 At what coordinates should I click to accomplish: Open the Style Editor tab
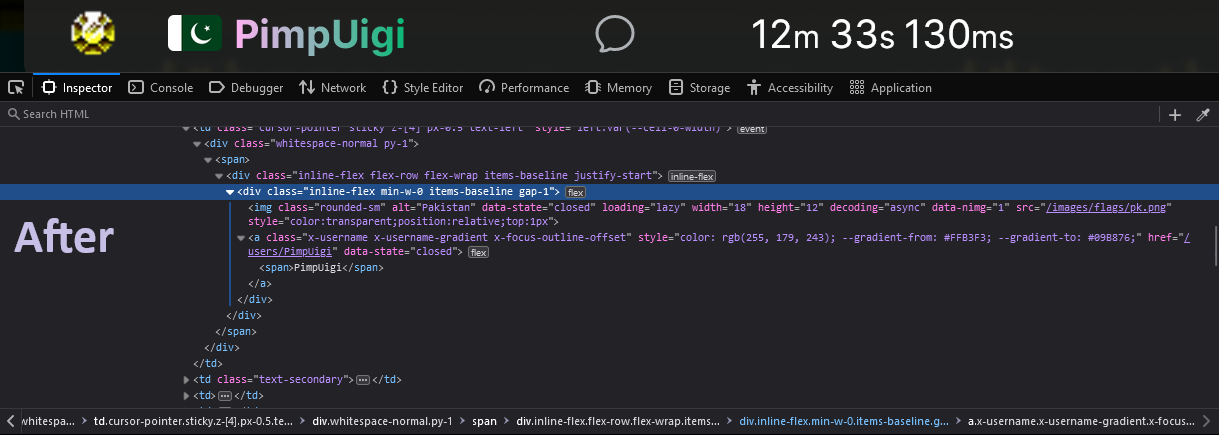pyautogui.click(x=423, y=88)
